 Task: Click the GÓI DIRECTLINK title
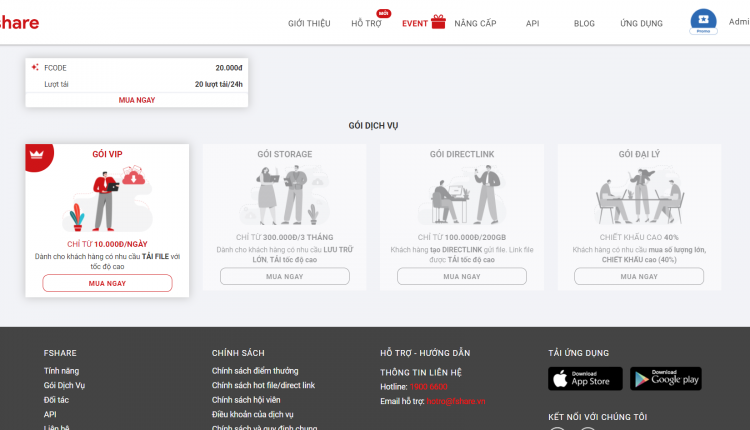coord(462,154)
